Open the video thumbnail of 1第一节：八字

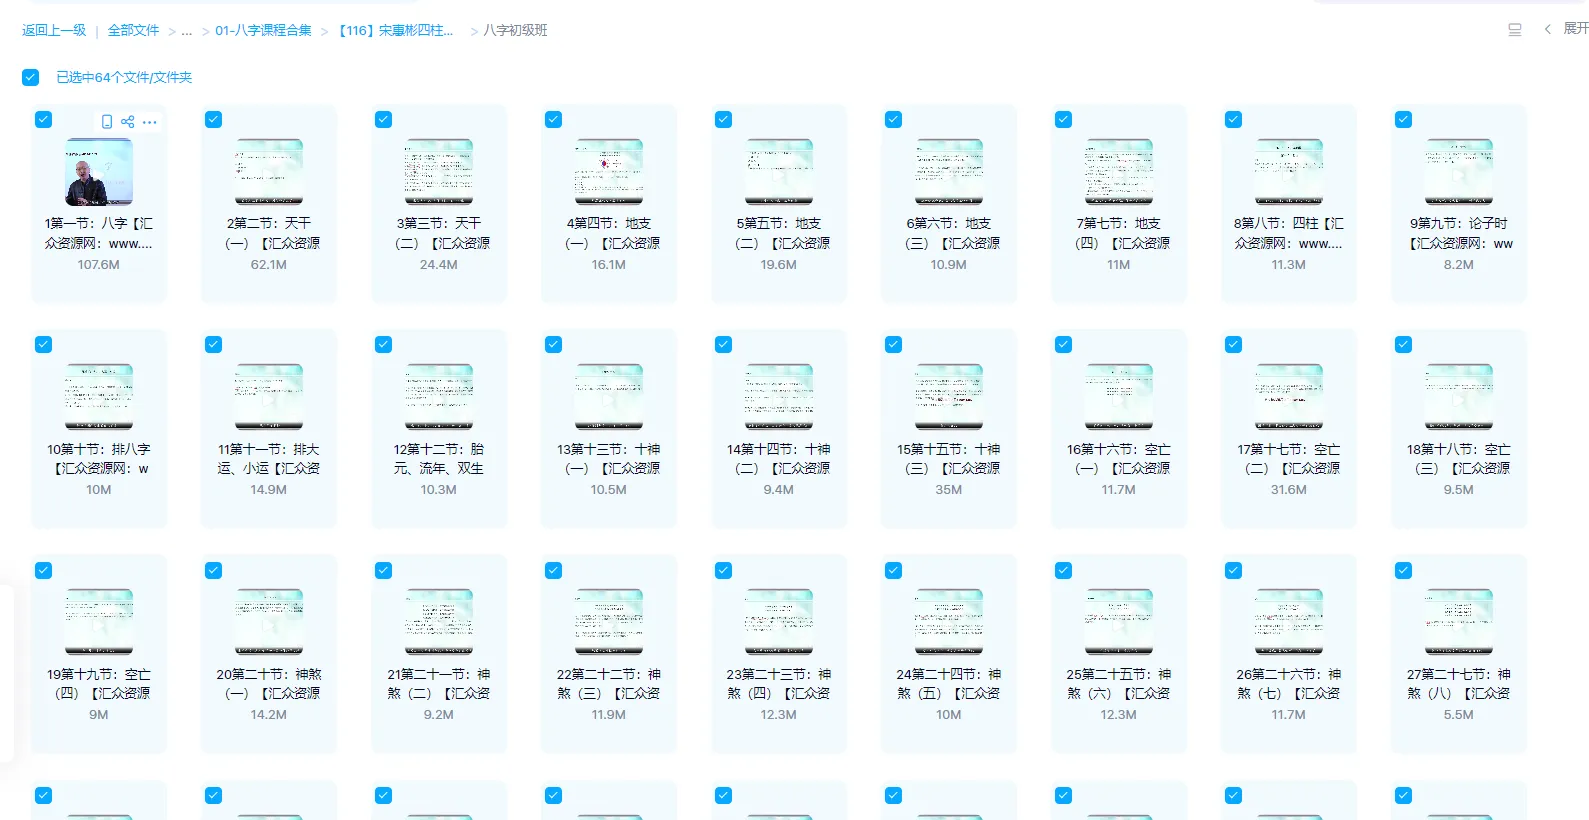99,172
